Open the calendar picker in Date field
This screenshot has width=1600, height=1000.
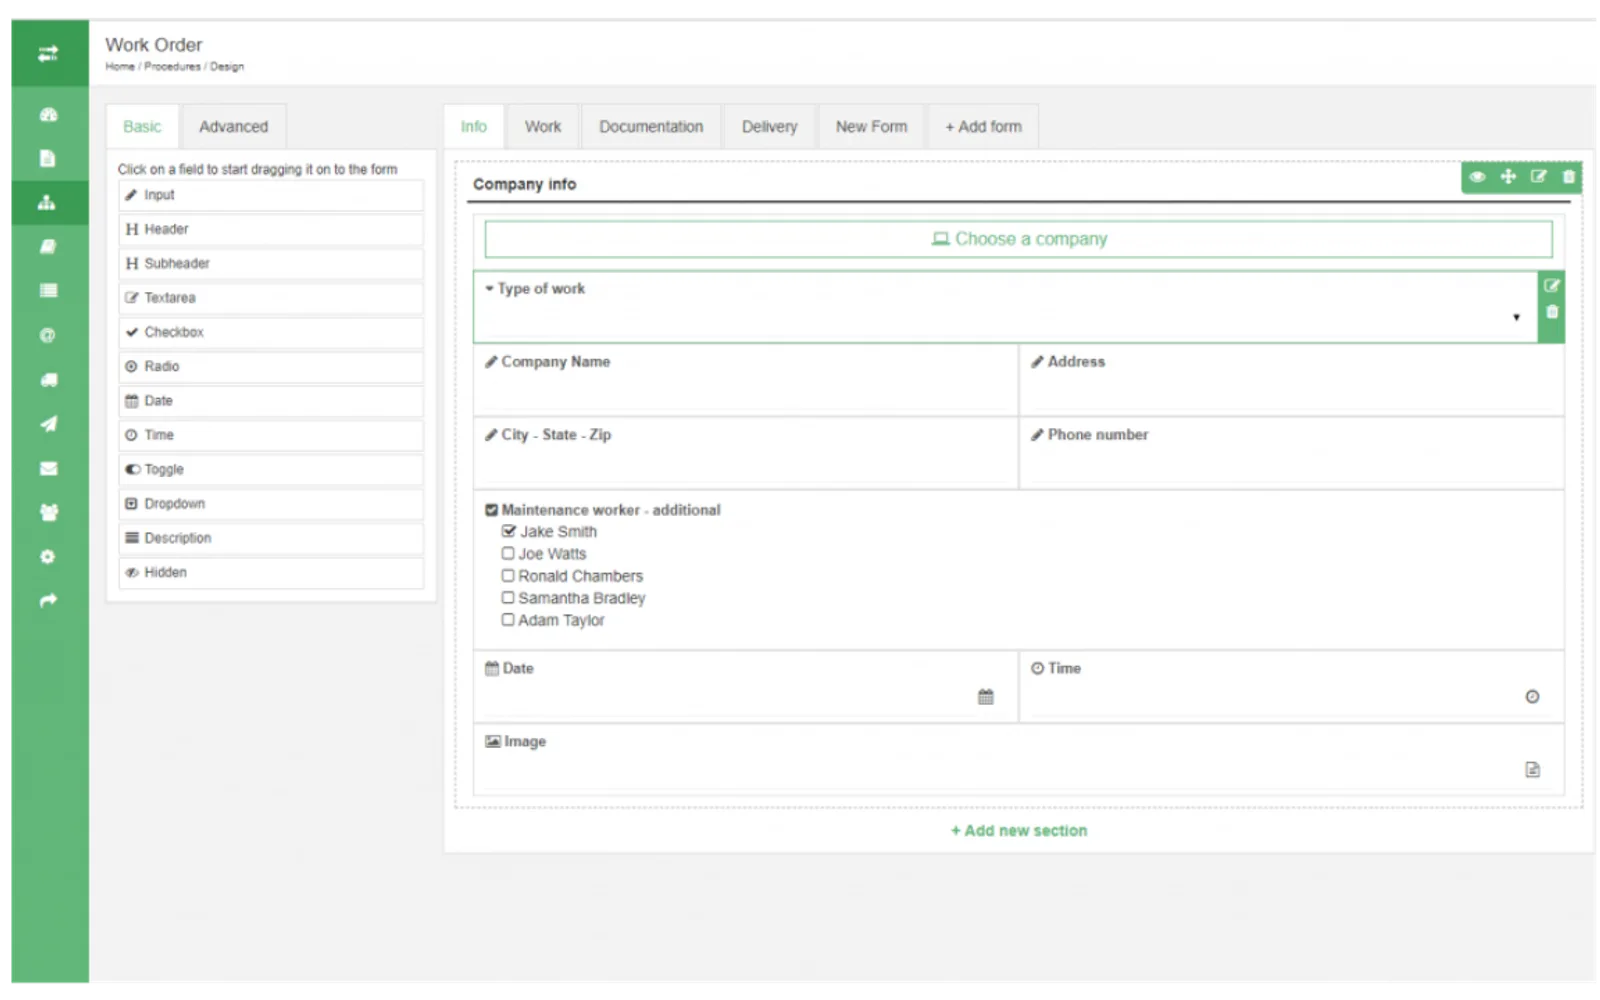point(986,697)
